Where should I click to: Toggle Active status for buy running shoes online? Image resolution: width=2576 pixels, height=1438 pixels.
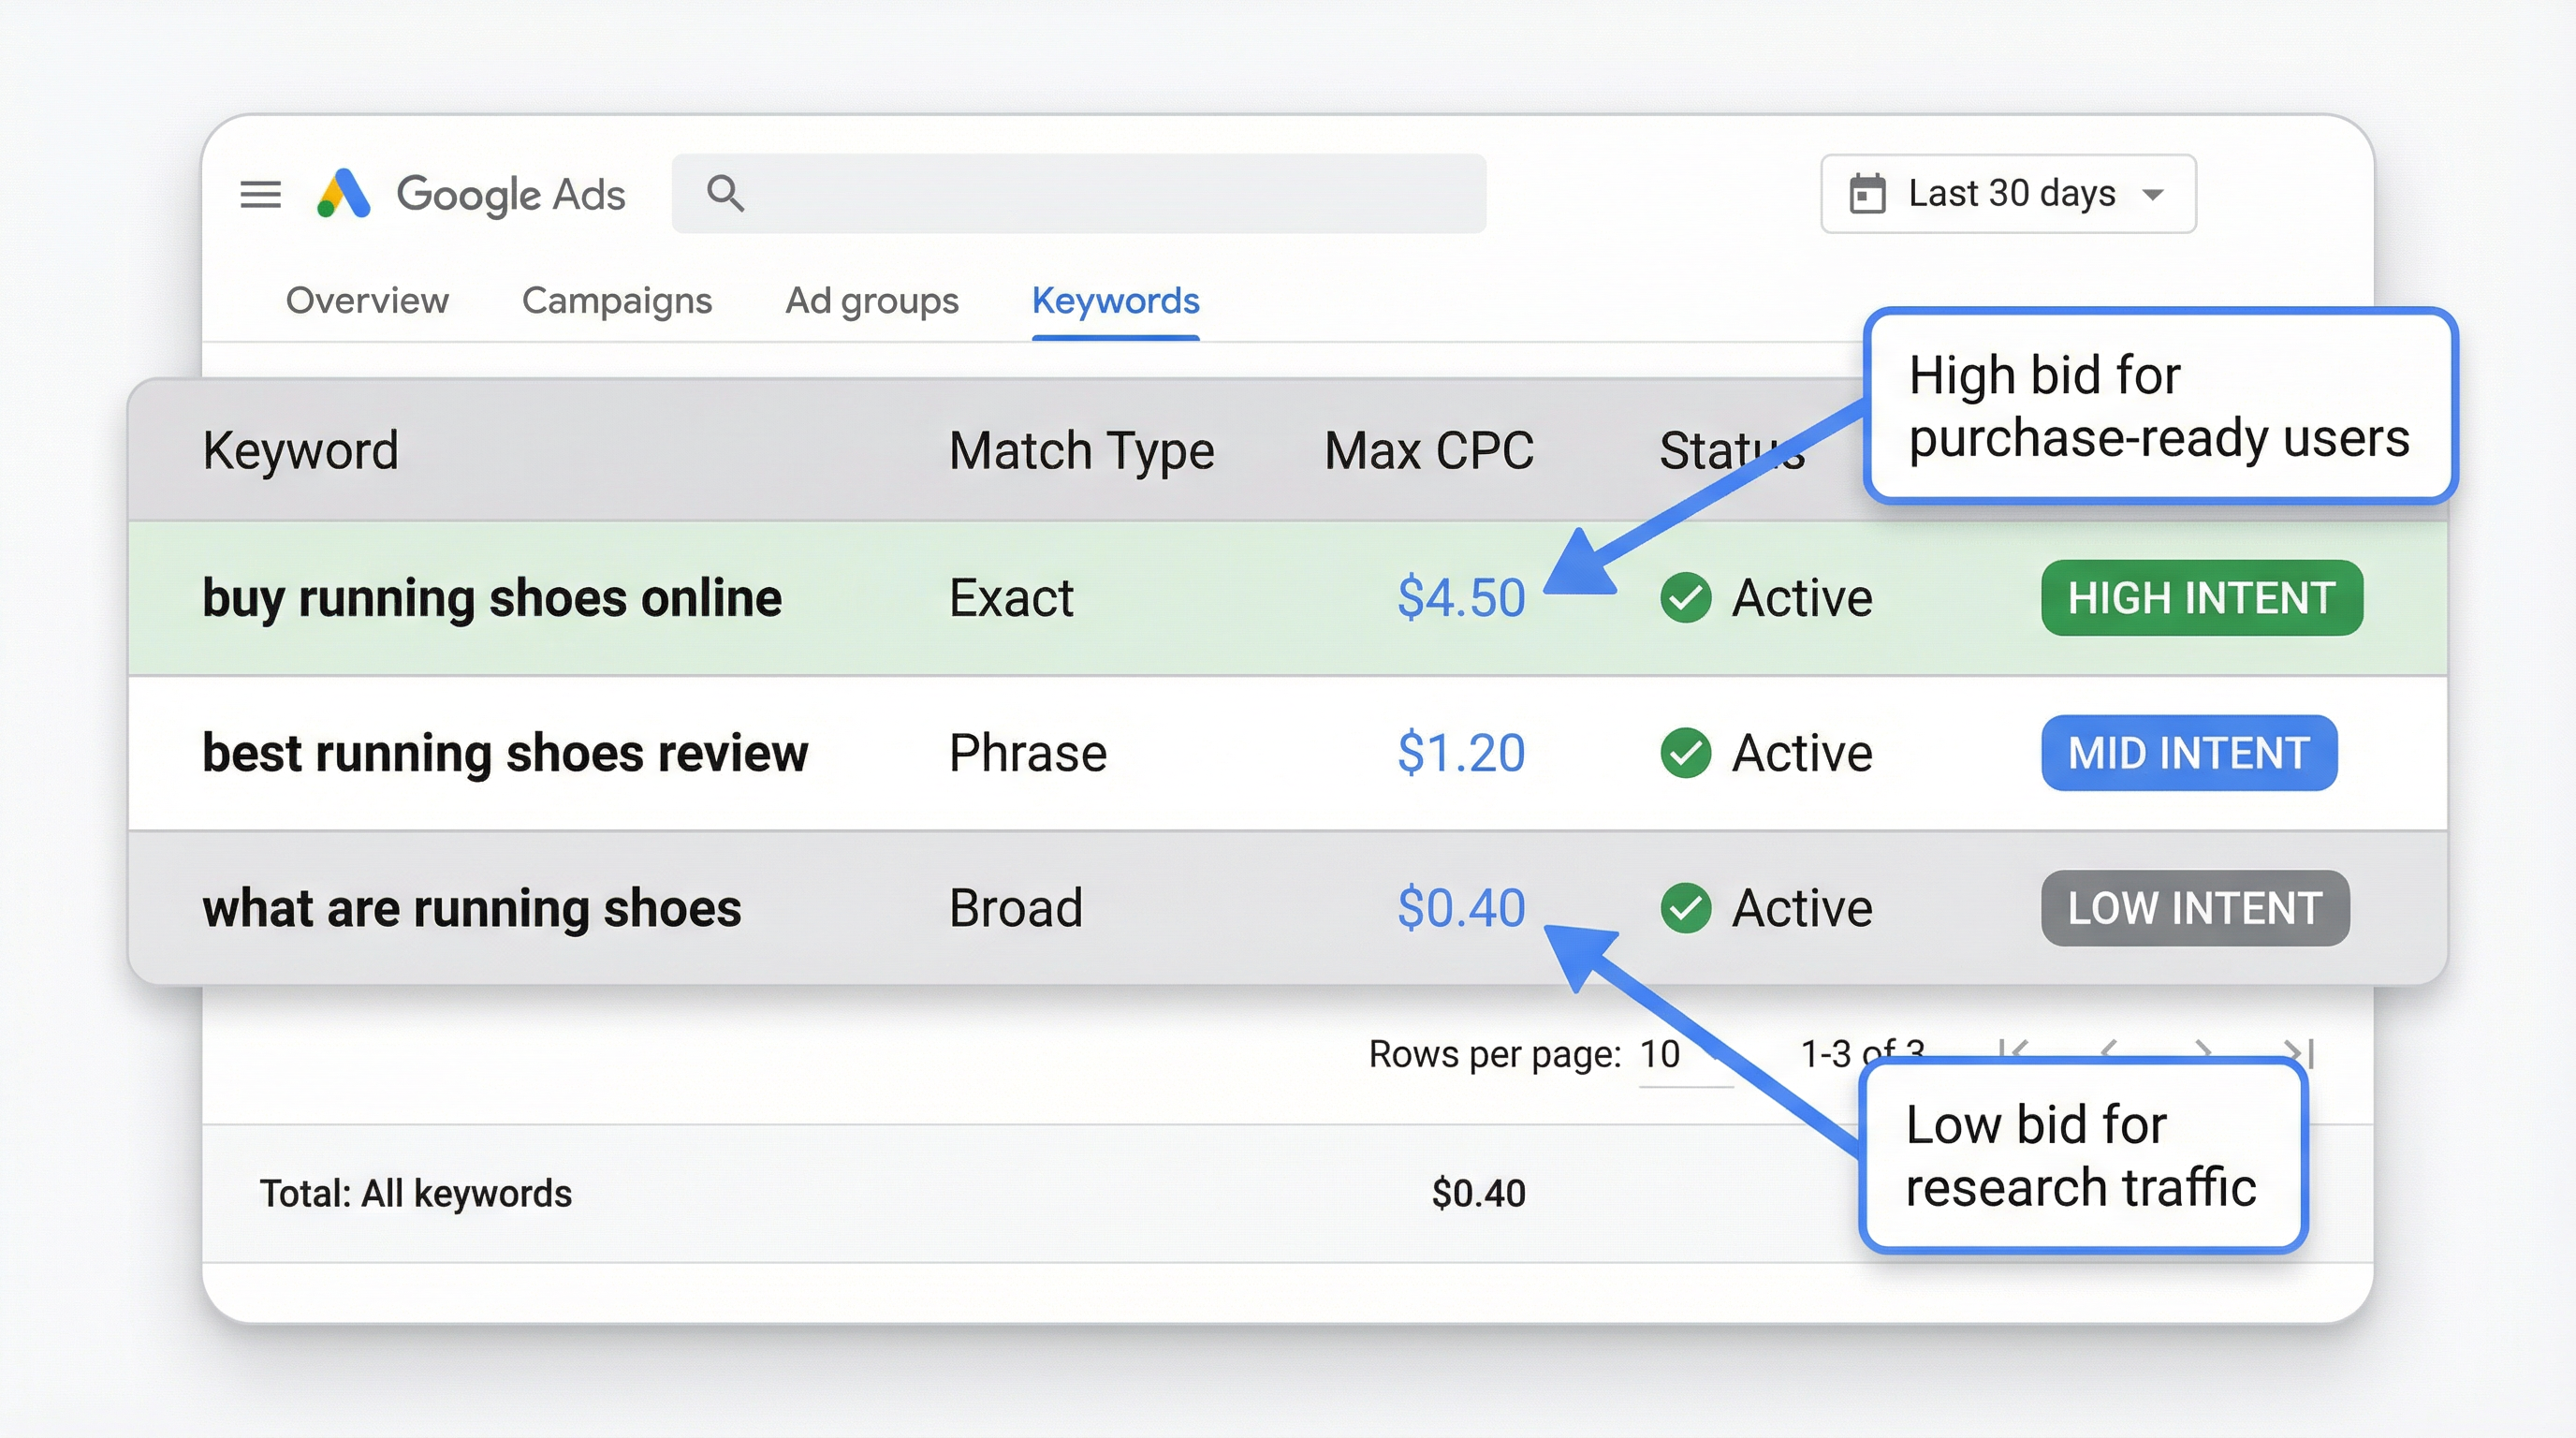click(1686, 598)
